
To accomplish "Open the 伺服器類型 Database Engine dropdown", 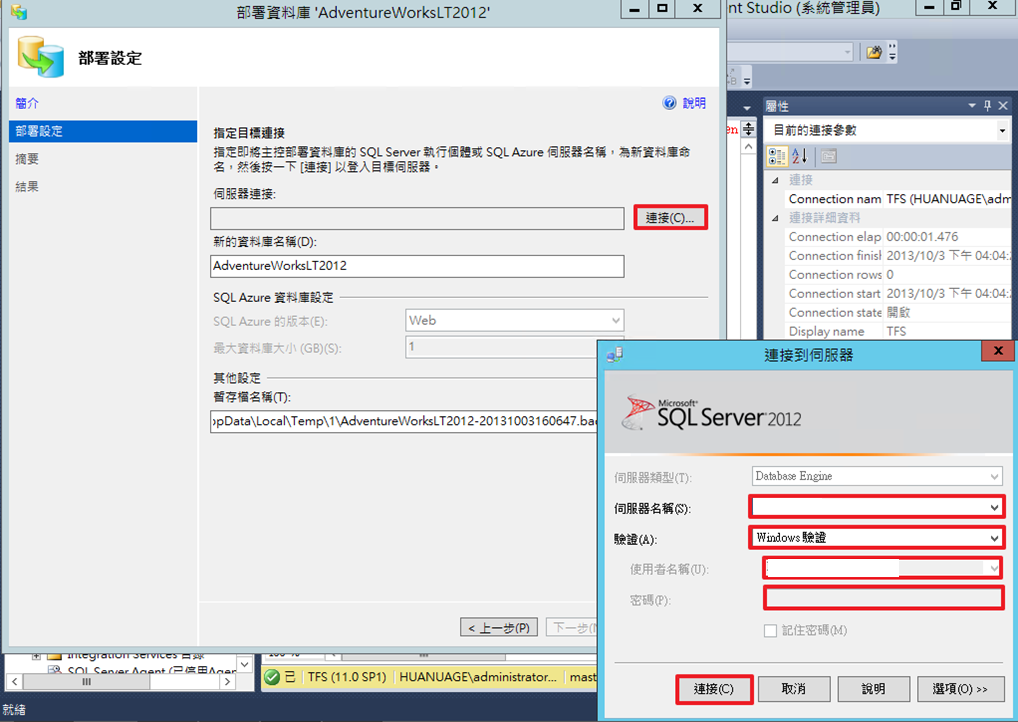I will coord(877,477).
